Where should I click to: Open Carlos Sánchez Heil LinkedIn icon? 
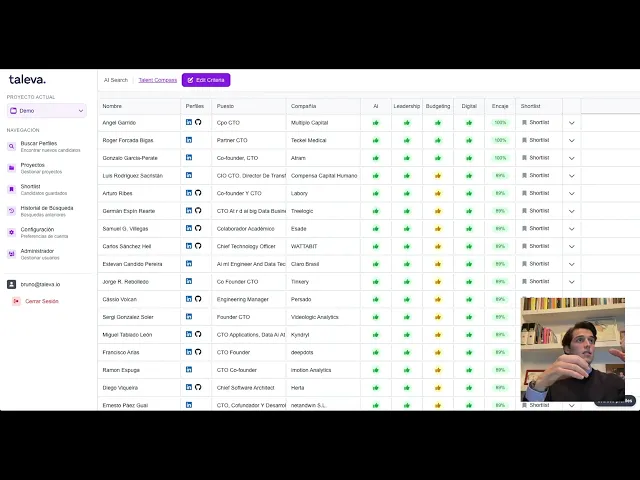click(x=189, y=246)
